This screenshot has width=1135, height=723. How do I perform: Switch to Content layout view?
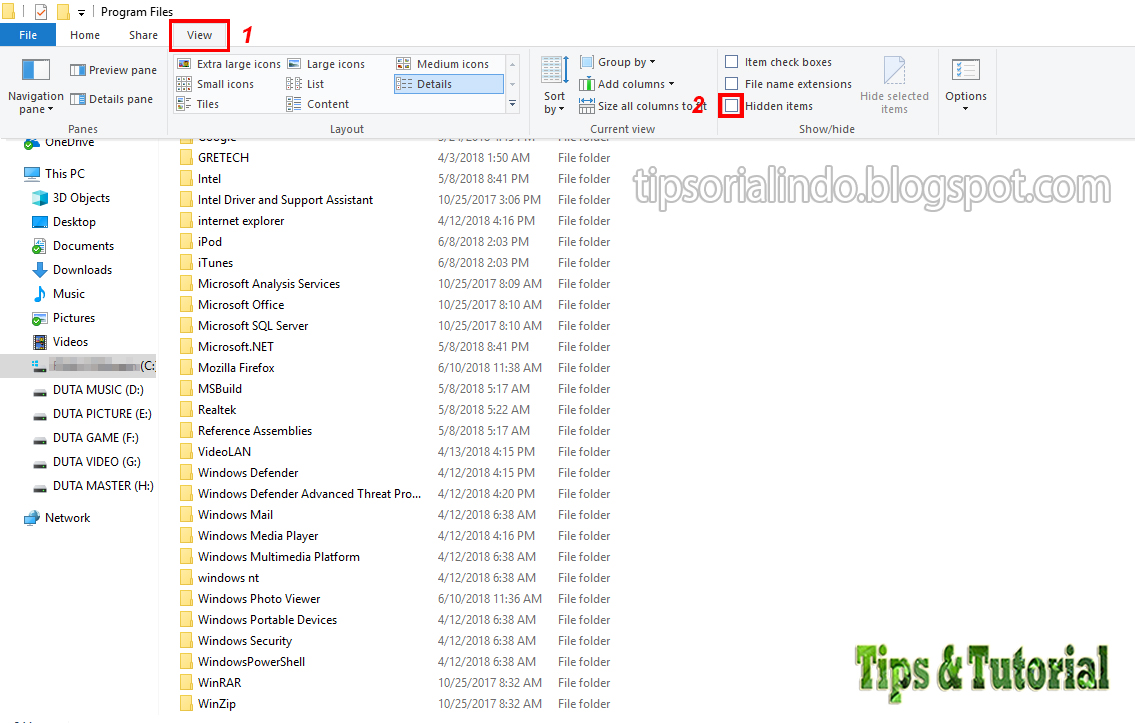pos(326,103)
